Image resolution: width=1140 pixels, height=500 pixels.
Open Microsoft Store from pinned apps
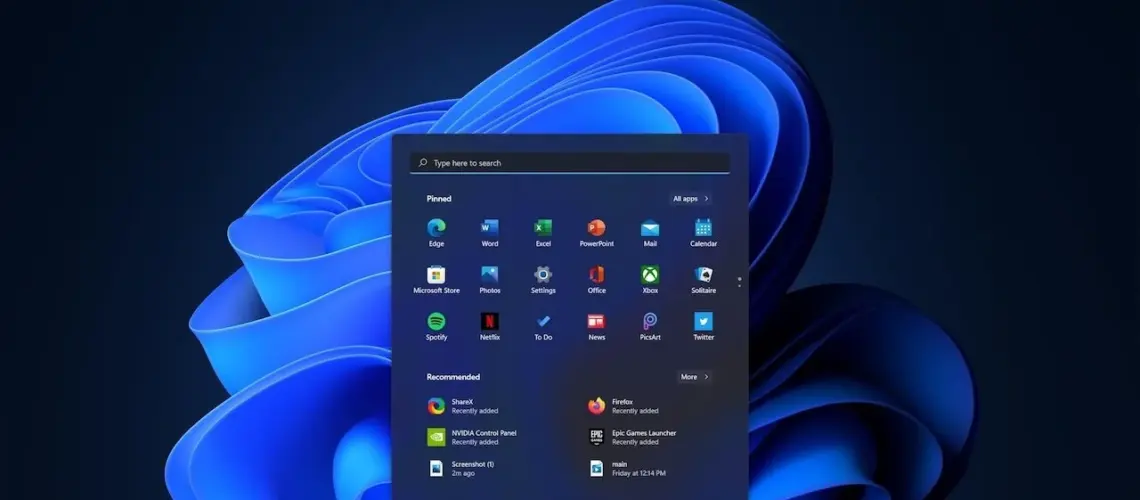point(436,275)
